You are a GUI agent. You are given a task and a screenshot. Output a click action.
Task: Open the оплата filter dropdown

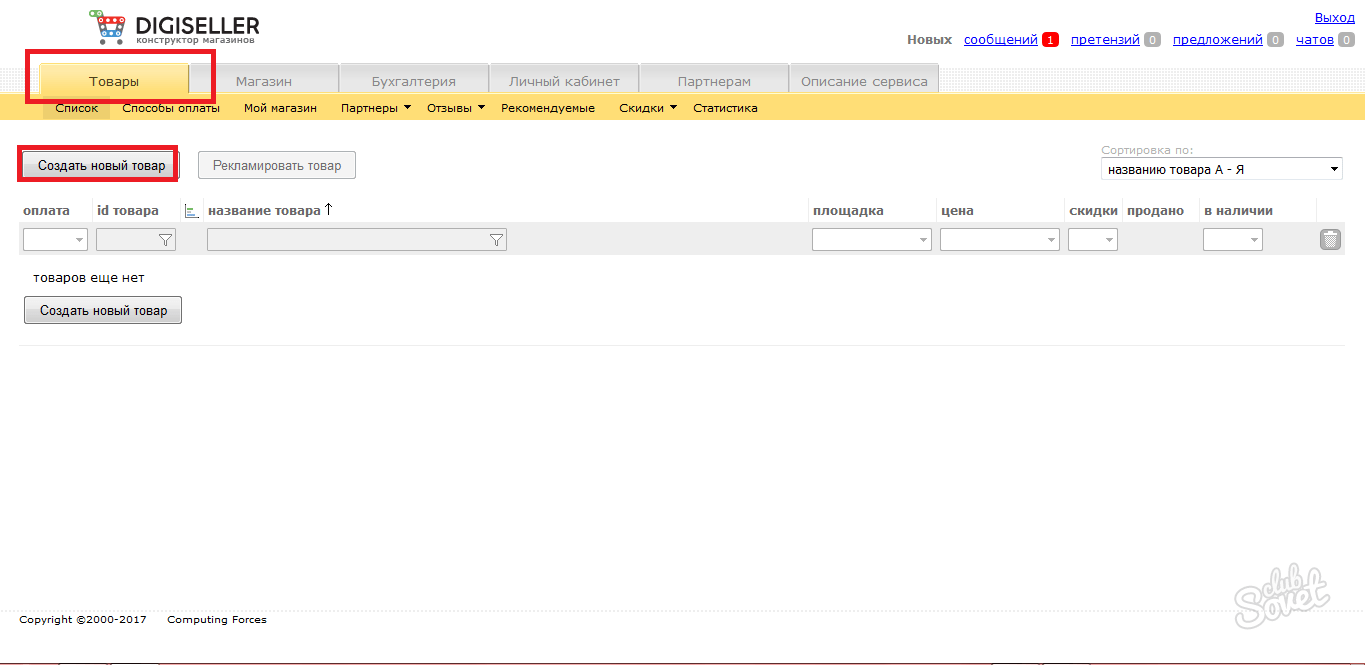(55, 240)
